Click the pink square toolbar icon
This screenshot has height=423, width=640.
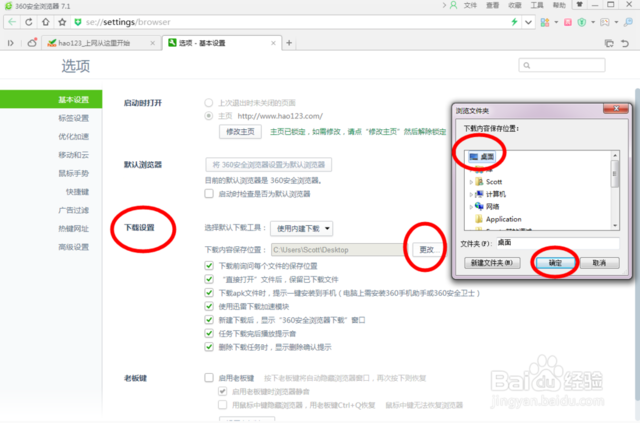pos(568,22)
